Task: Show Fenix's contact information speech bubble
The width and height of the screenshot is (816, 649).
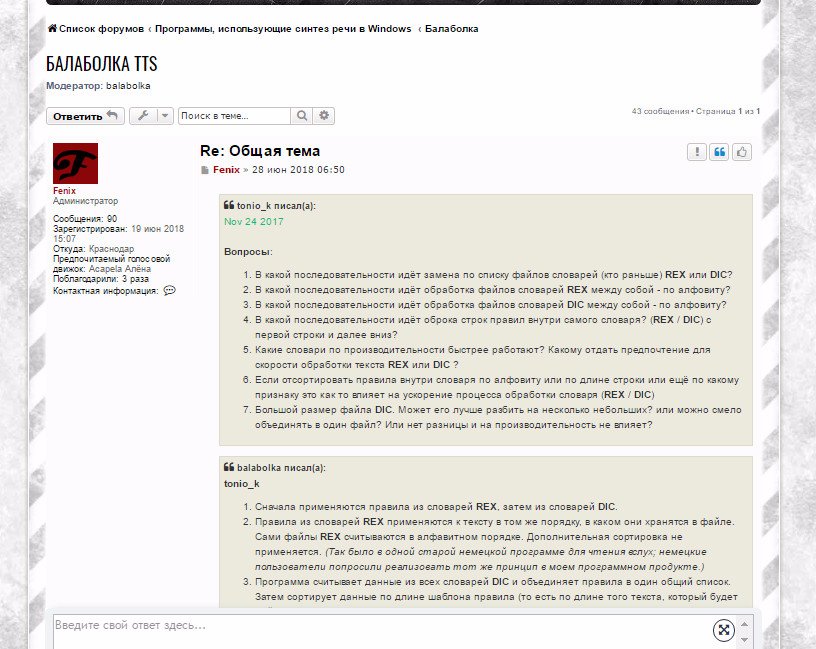Action: click(169, 291)
